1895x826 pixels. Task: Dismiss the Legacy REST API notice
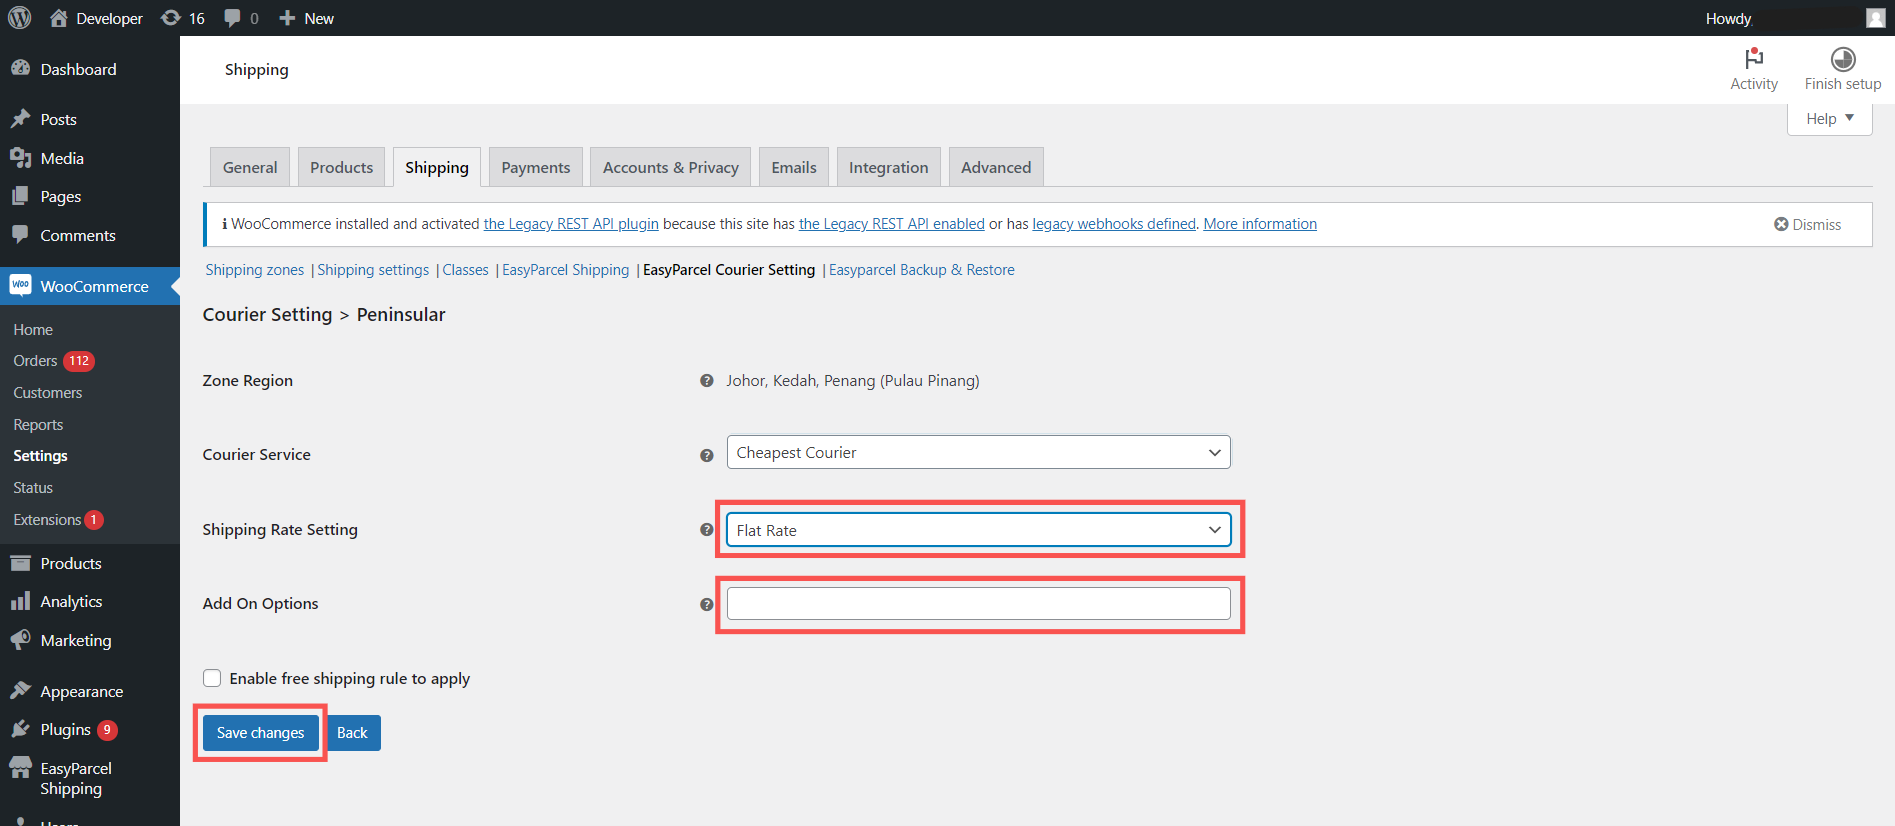pos(1808,224)
